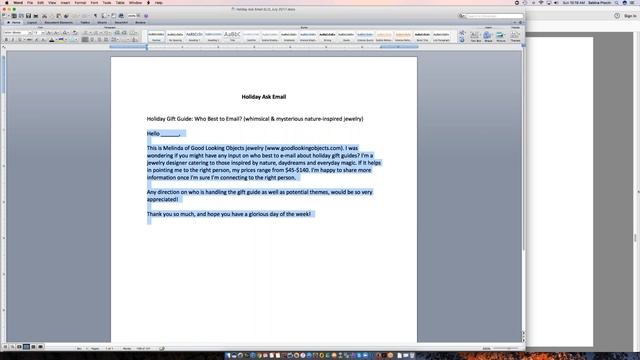This screenshot has width=640, height=360.
Task: Click the Shrink Font icon
Action: pyautogui.click(x=56, y=33)
